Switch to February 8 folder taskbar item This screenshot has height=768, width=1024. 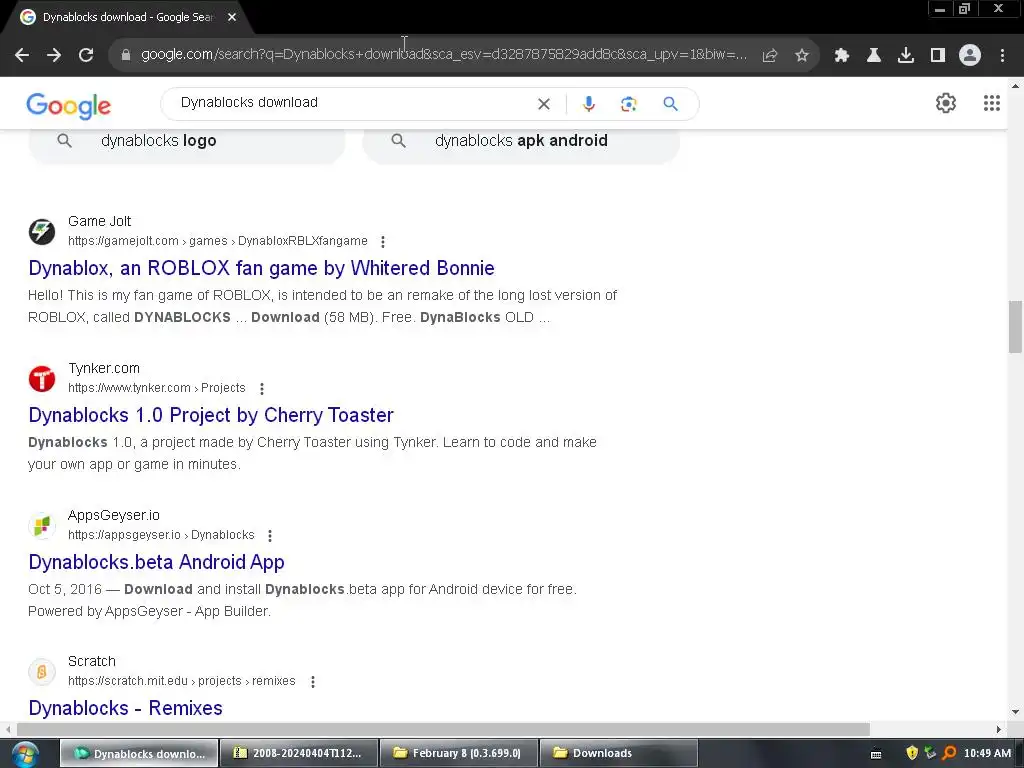pos(459,754)
